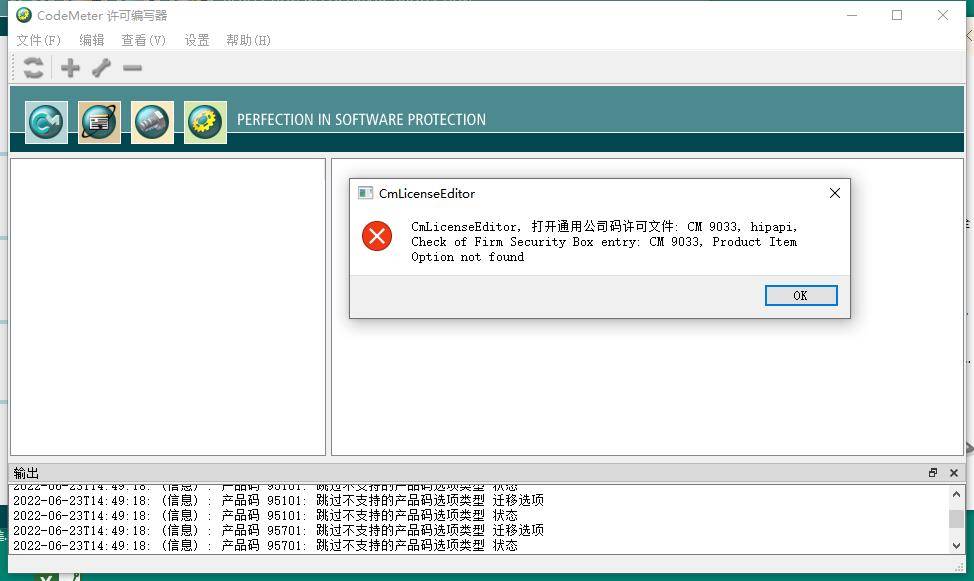
Task: Click the output log scroll down arrow
Action: pyautogui.click(x=956, y=546)
